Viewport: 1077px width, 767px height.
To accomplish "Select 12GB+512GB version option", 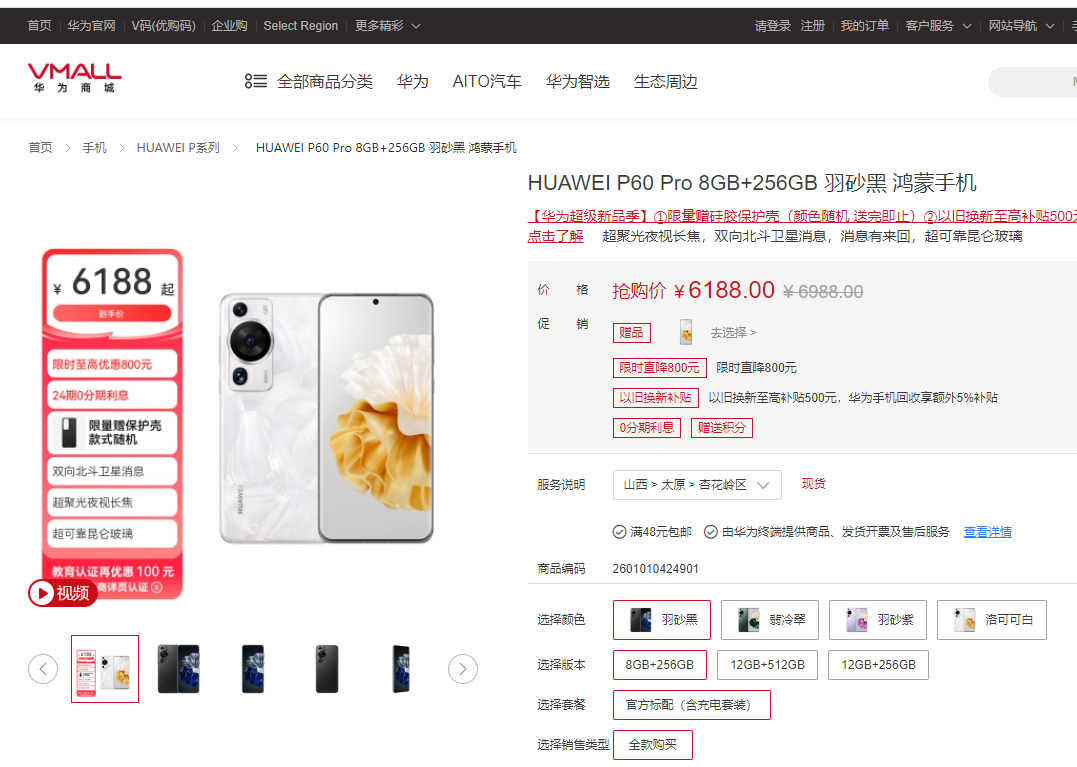I will pyautogui.click(x=767, y=665).
